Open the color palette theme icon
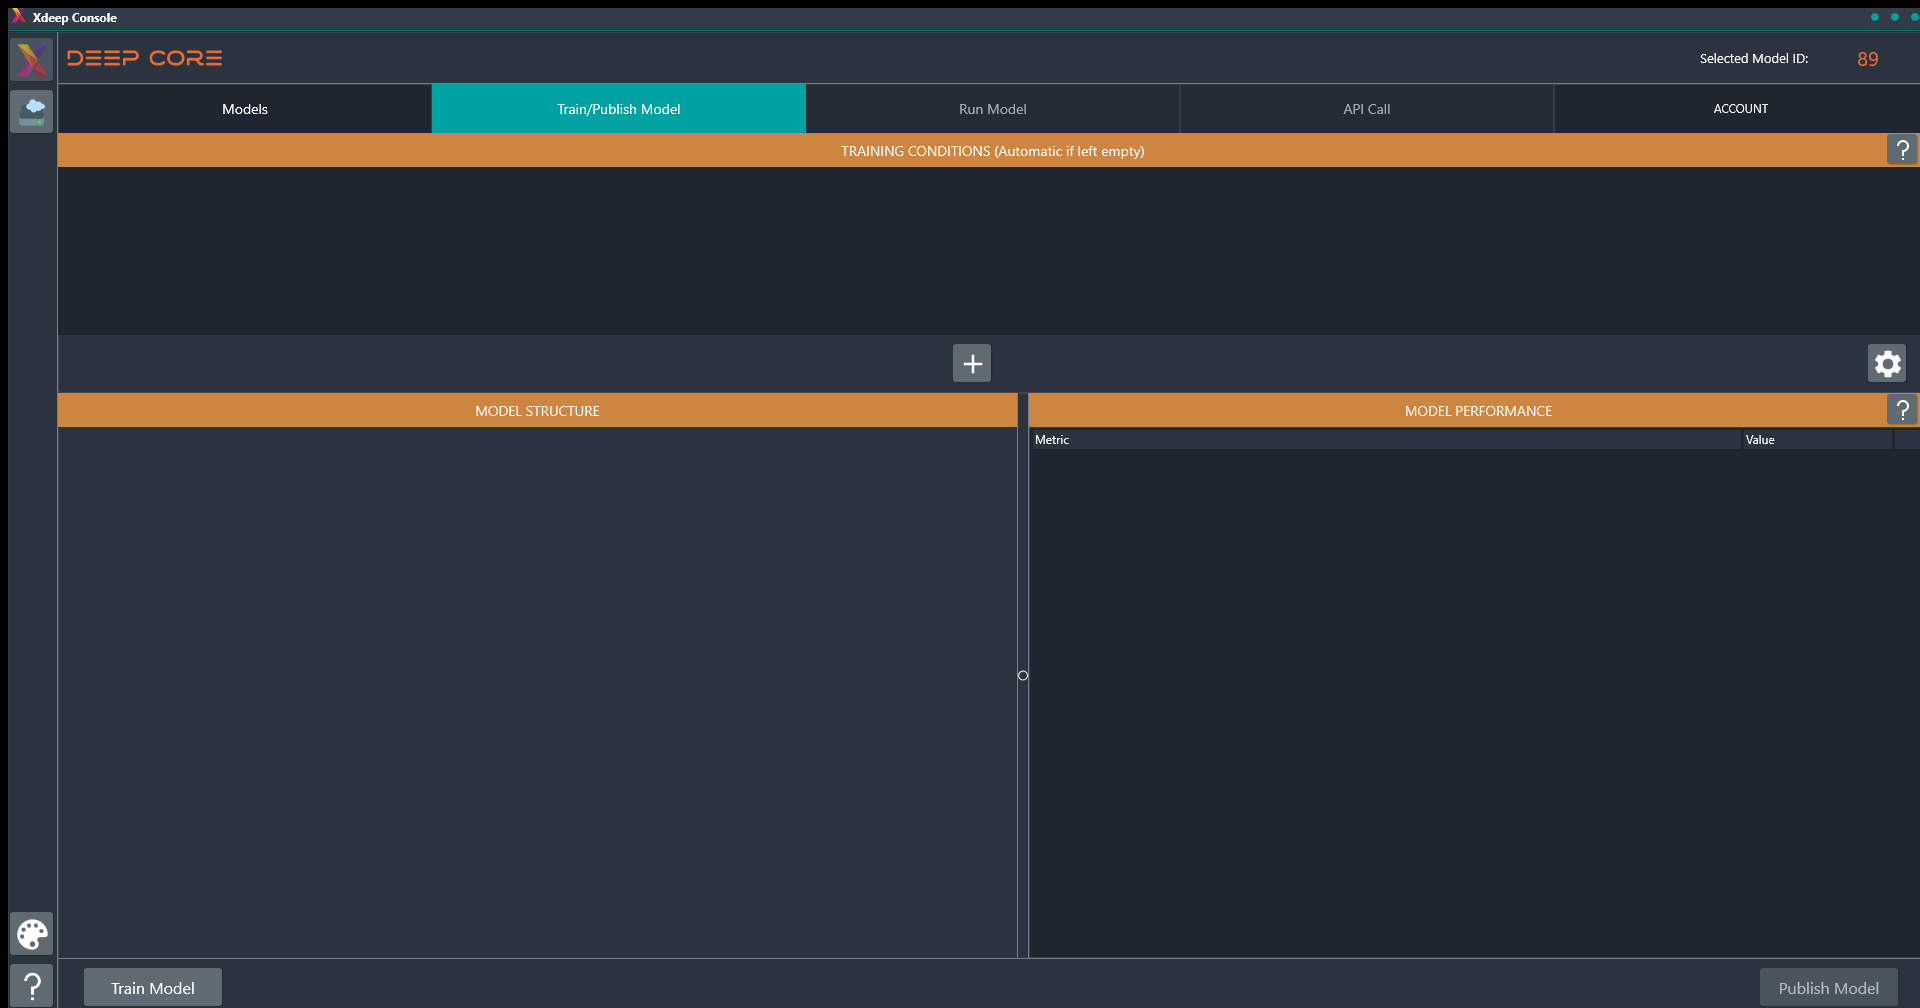The width and height of the screenshot is (1920, 1008). coord(31,934)
